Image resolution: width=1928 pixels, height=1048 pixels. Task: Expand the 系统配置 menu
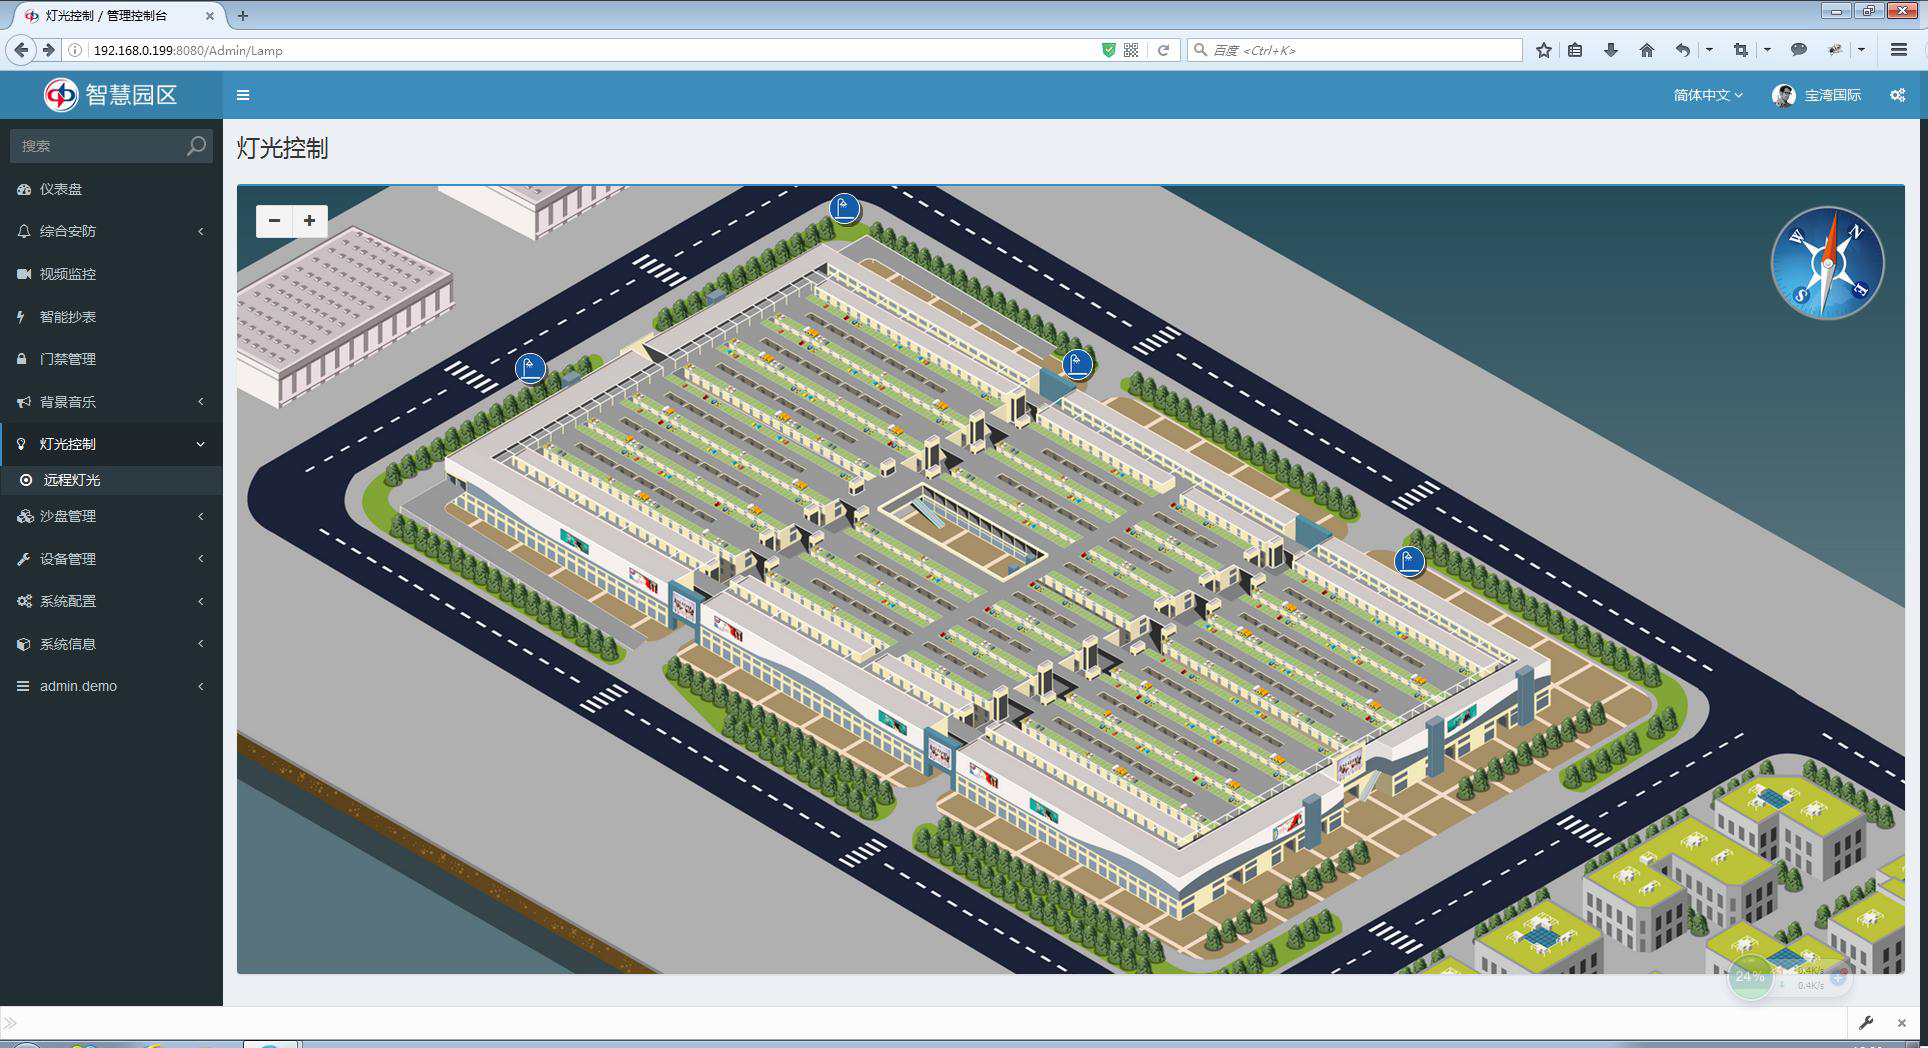111,601
